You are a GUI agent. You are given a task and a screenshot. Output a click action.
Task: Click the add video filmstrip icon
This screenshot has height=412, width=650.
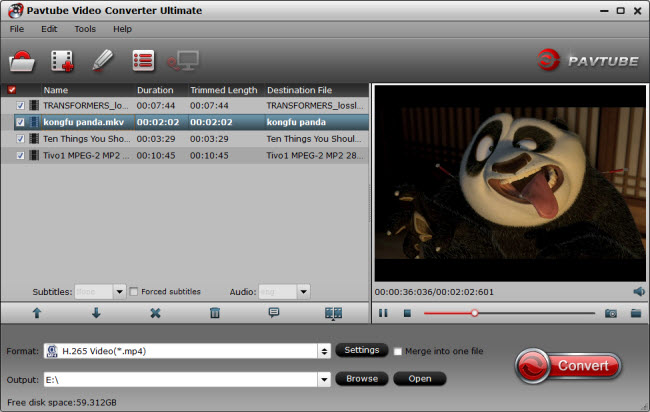point(64,60)
